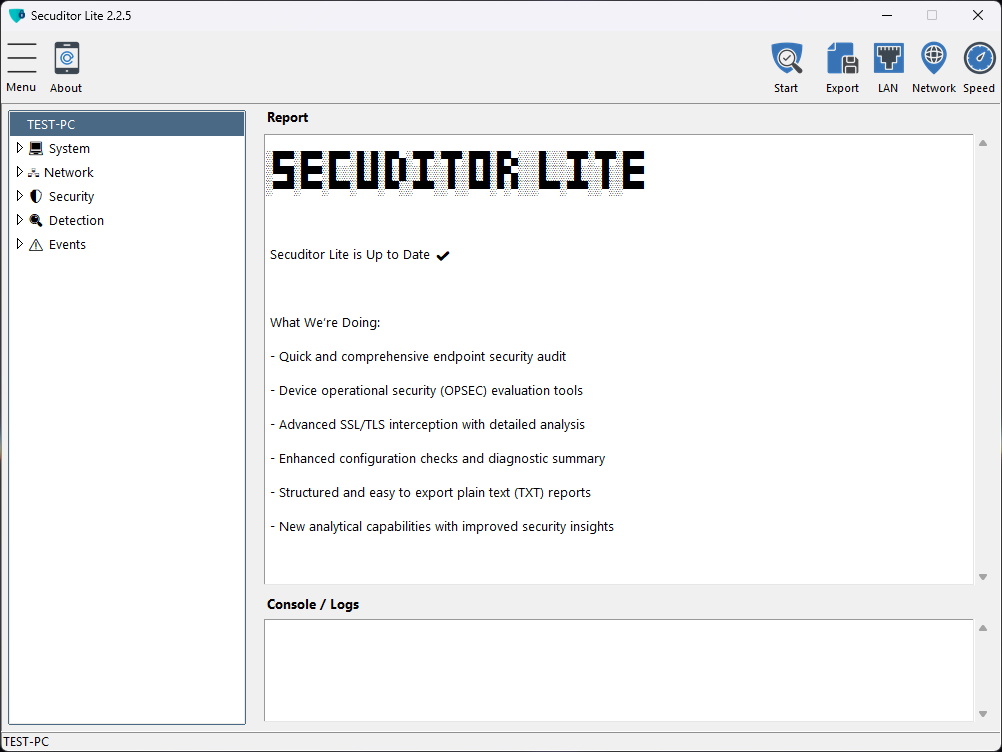Click the Network nodes icon in tree
The height and width of the screenshot is (752, 1002).
33,173
